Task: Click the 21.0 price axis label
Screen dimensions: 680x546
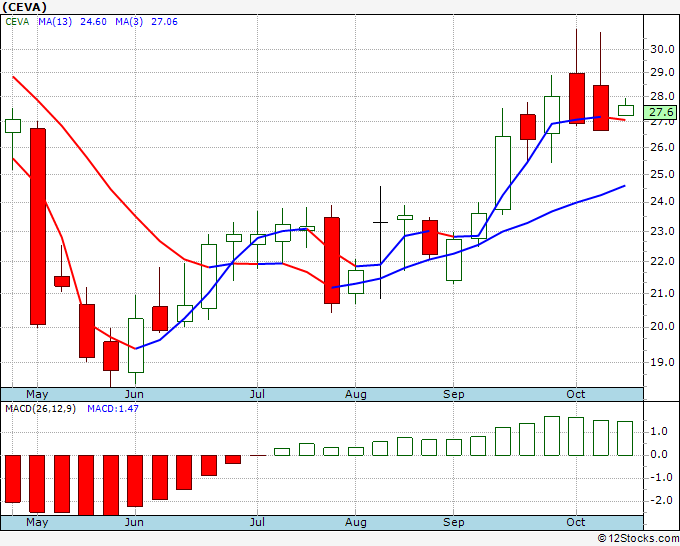Action: click(662, 293)
